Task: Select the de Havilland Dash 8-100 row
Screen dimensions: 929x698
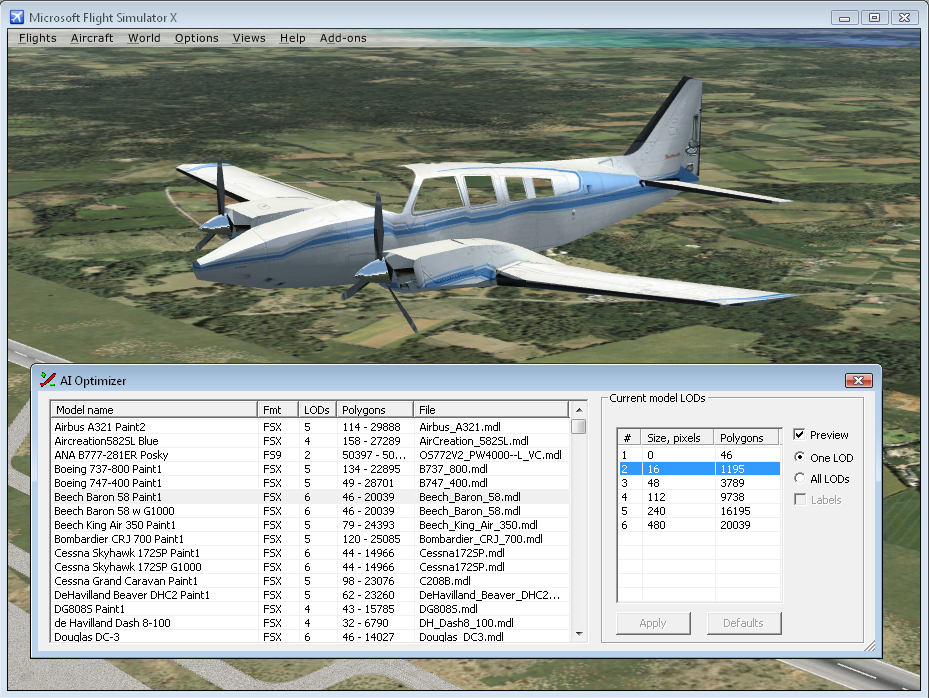Action: (310, 623)
